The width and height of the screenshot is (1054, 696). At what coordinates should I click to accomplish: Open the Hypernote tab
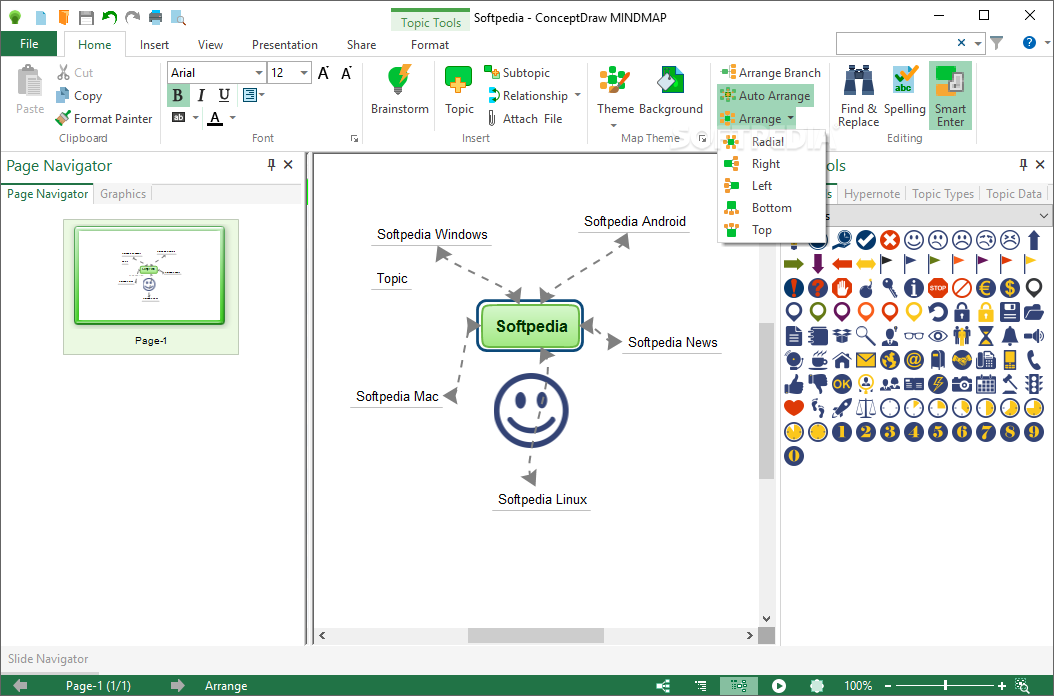(871, 194)
